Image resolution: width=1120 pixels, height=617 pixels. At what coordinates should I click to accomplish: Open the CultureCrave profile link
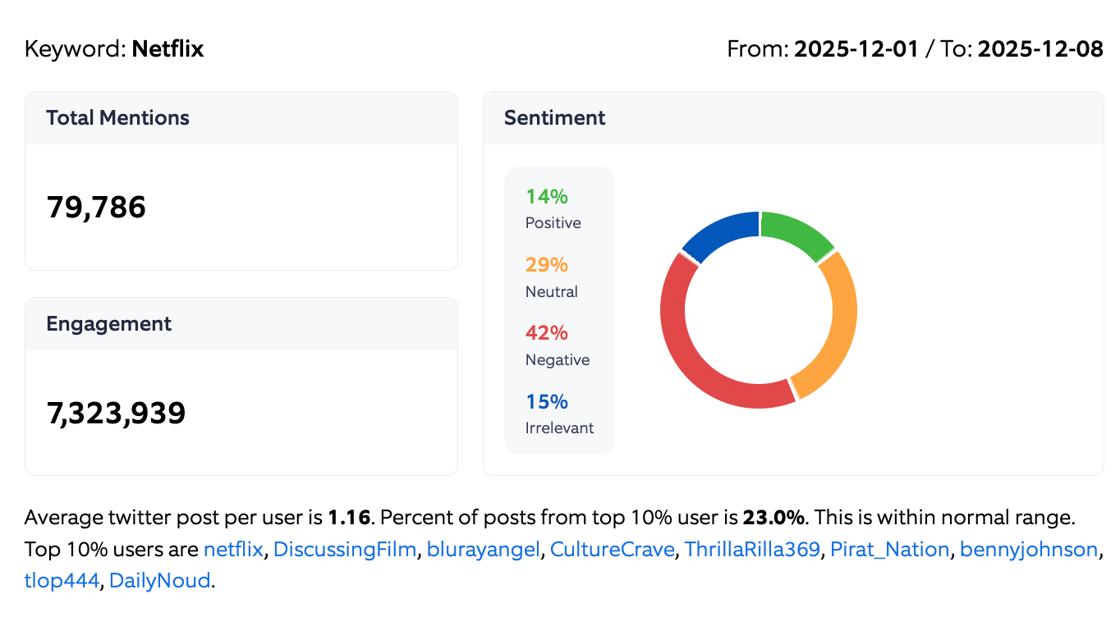pos(613,549)
